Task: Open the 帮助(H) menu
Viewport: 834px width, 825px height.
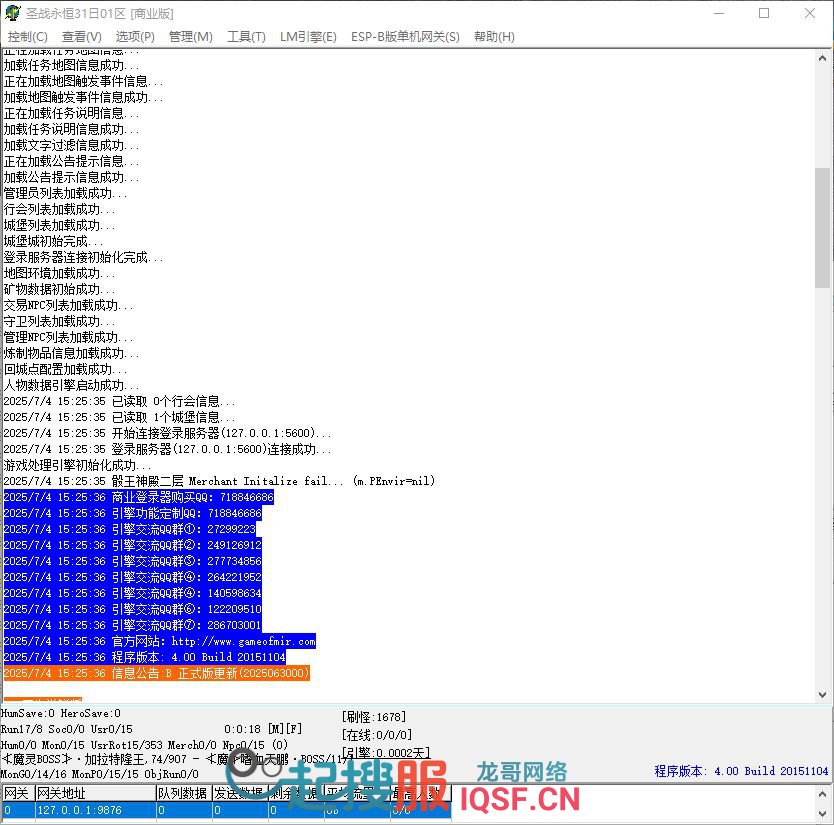Action: click(494, 37)
